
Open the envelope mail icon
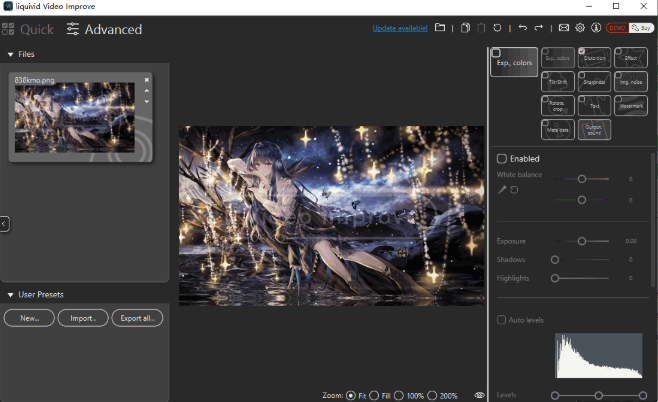coord(564,28)
